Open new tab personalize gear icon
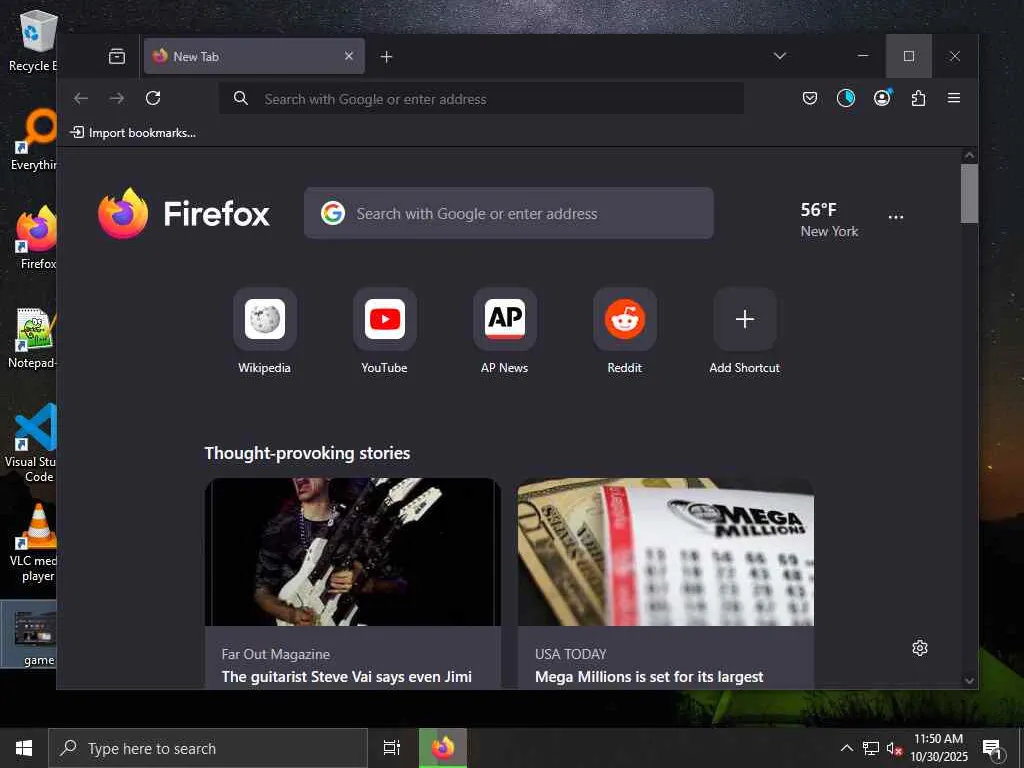Viewport: 1024px width, 768px height. point(920,648)
